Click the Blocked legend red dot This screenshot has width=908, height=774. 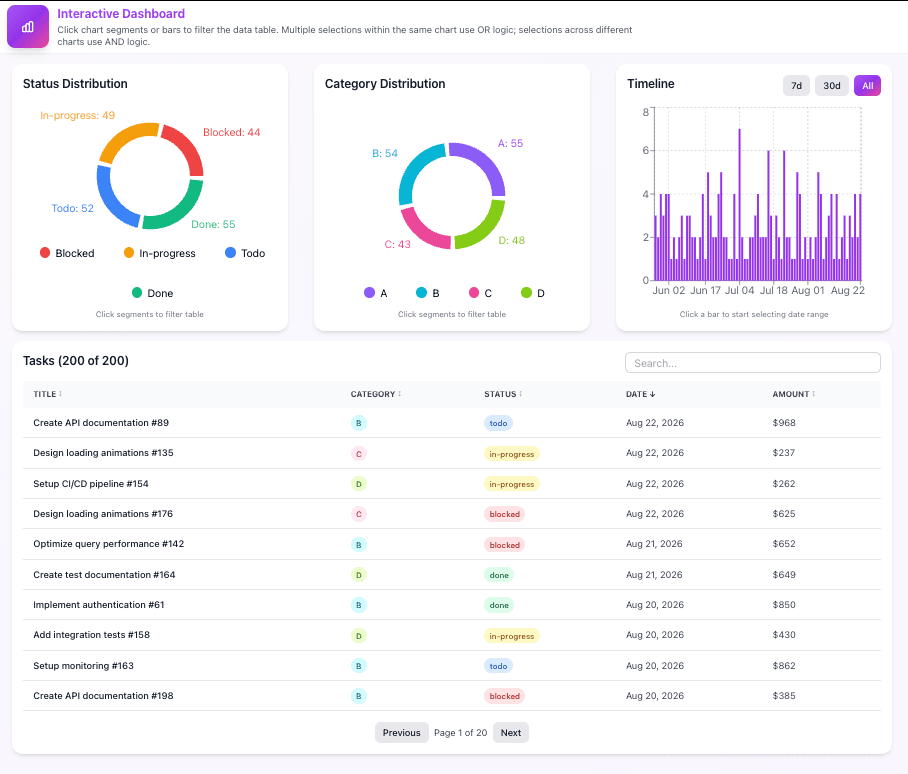(45, 253)
